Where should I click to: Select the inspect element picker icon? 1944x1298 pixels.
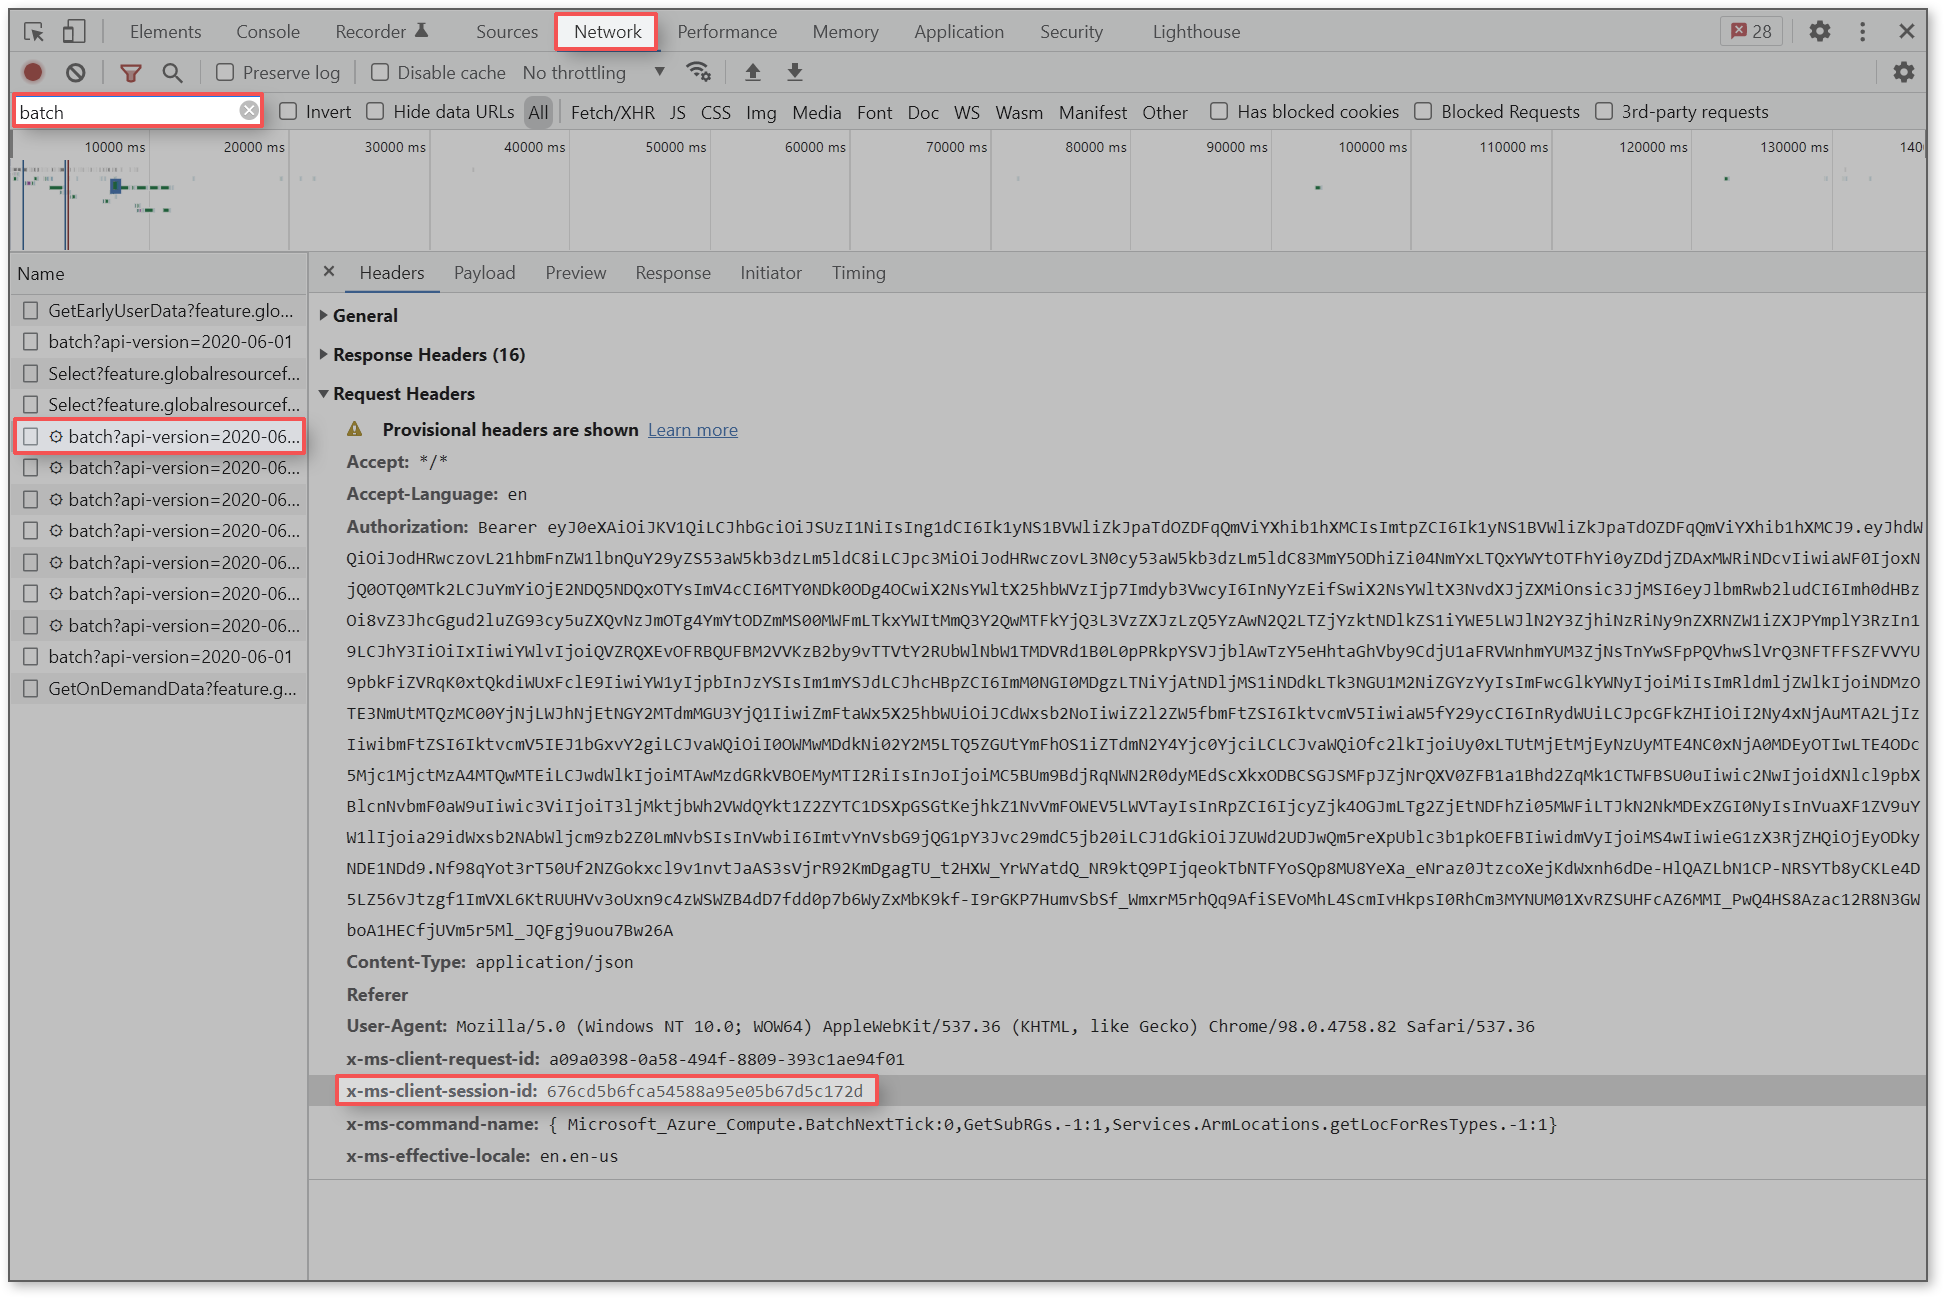34,31
